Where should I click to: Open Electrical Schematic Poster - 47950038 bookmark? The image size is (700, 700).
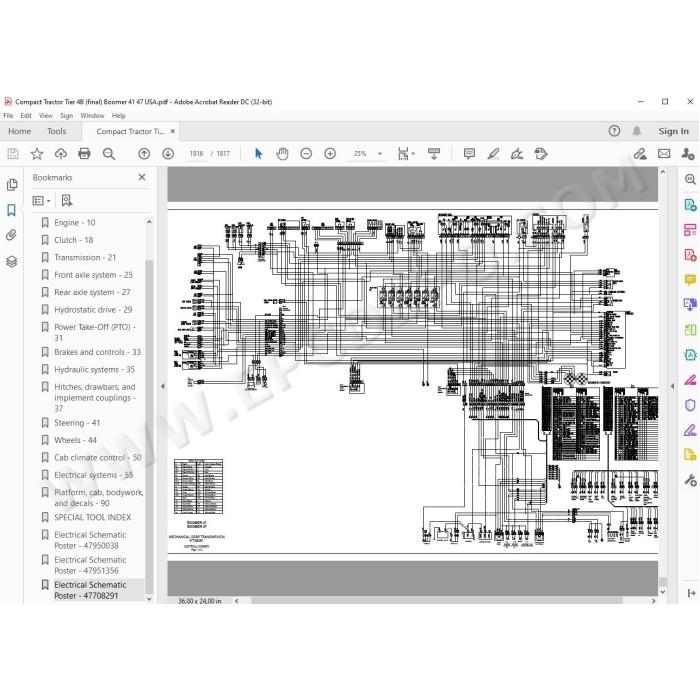90,540
